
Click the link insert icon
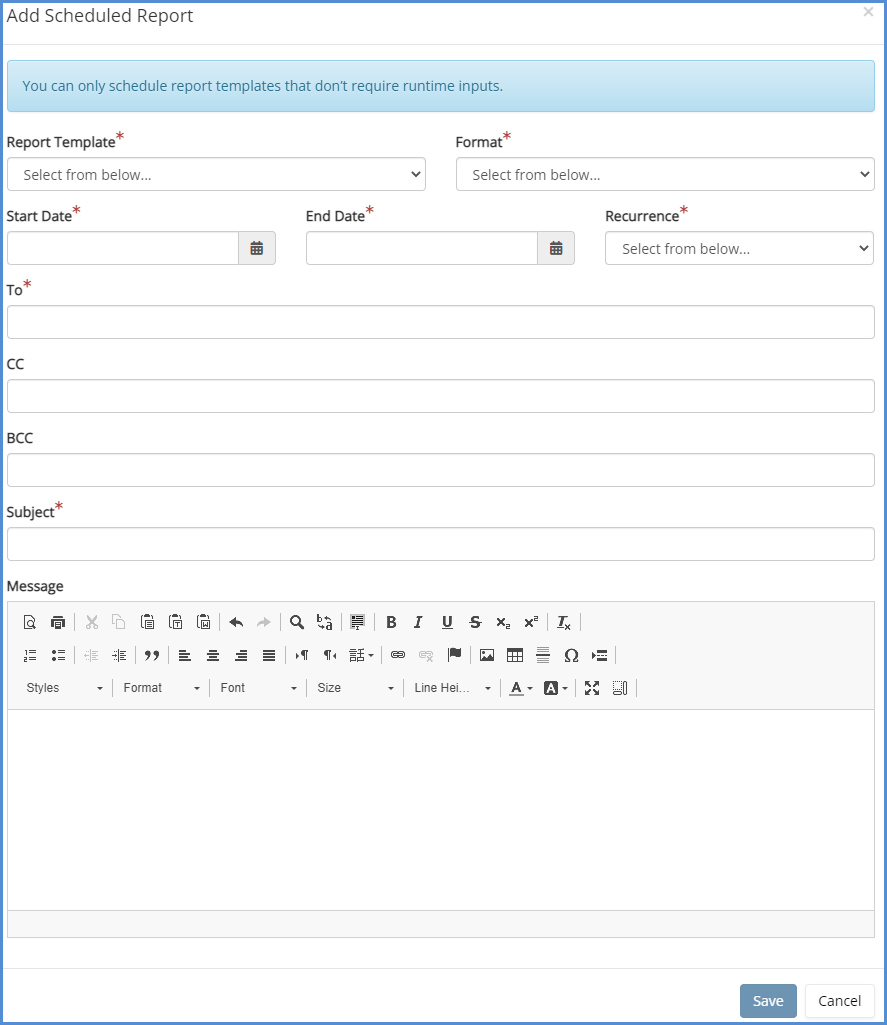tap(398, 655)
